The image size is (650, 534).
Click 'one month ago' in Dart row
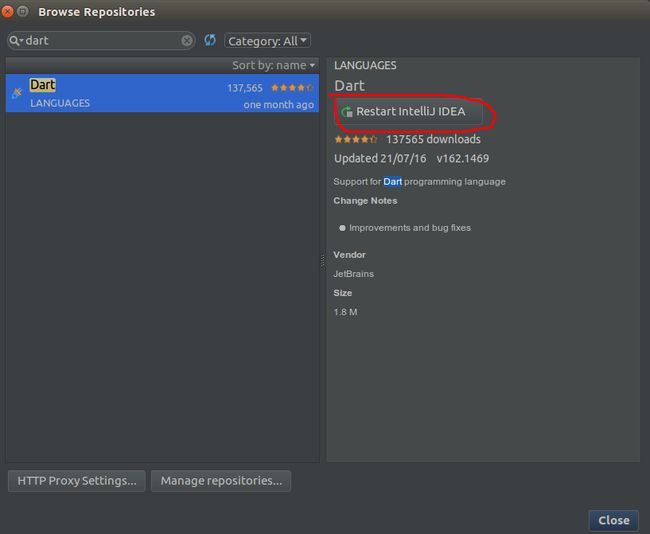point(279,105)
